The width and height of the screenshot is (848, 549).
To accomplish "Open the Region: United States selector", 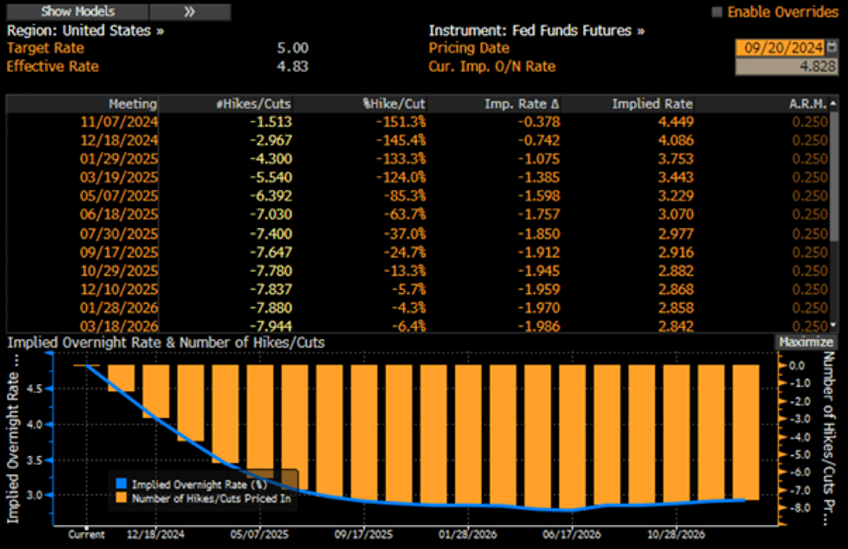I will click(85, 30).
